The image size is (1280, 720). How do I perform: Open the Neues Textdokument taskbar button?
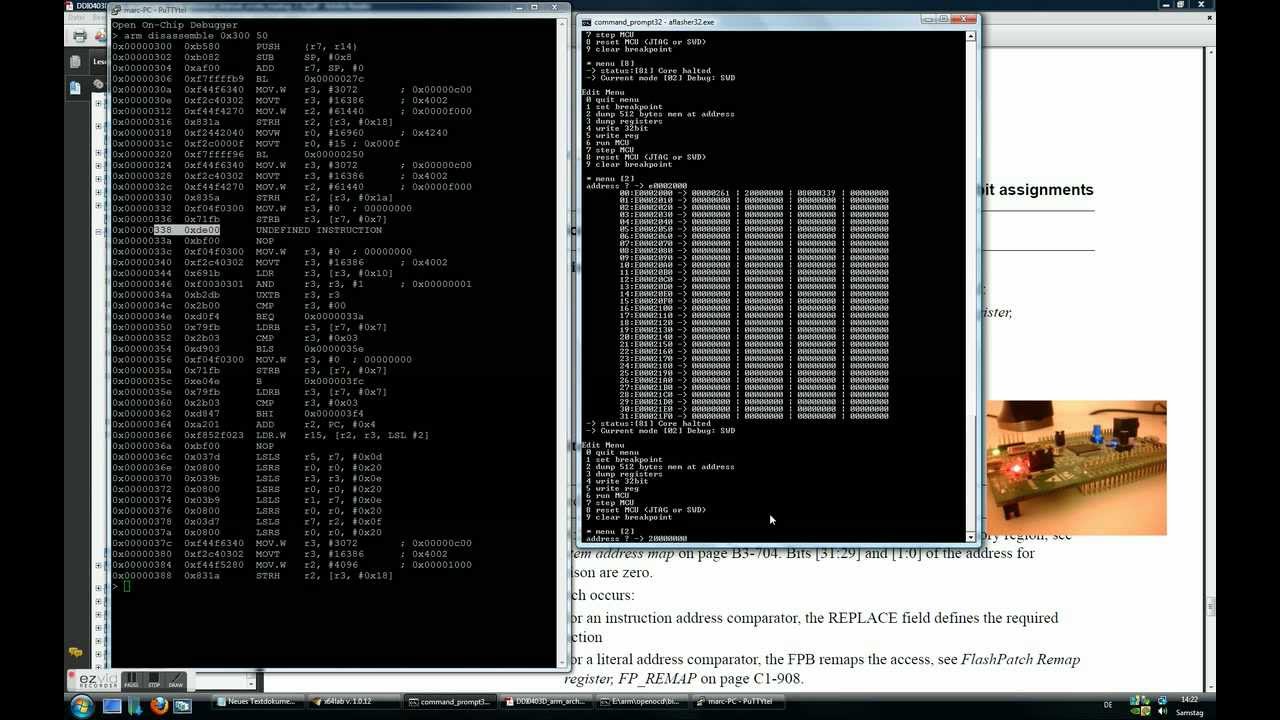256,702
